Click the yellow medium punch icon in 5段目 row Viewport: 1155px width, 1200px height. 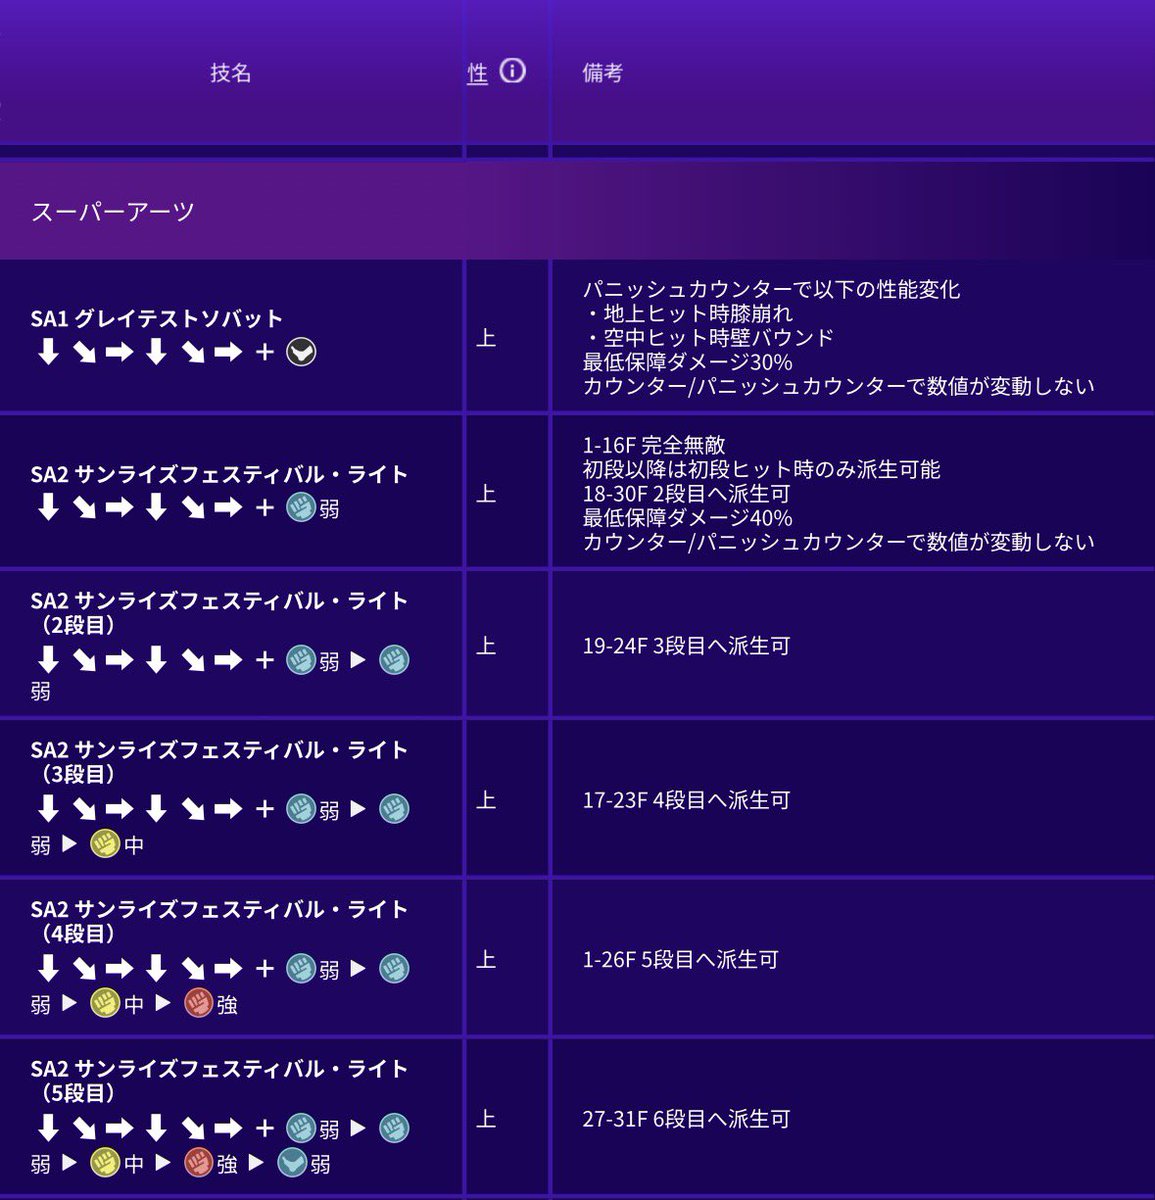click(105, 1163)
